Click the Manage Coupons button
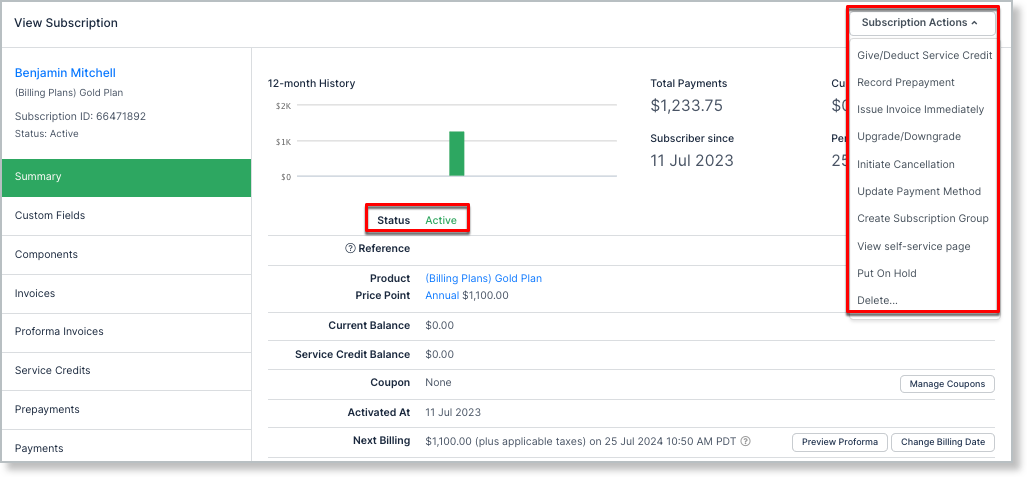Image resolution: width=1027 pixels, height=477 pixels. pos(946,384)
